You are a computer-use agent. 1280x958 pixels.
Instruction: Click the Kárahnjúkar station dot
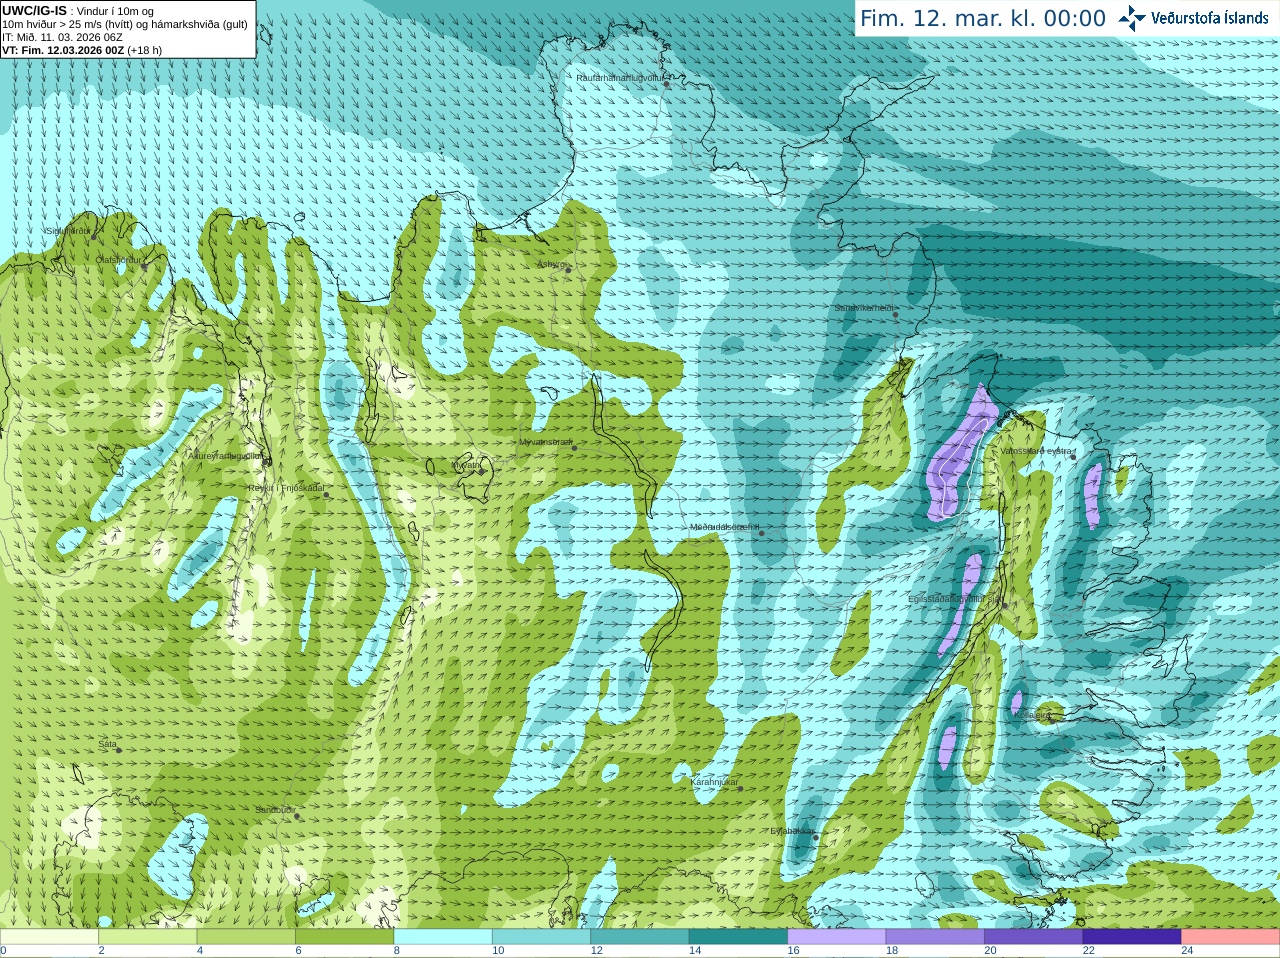[x=740, y=788]
